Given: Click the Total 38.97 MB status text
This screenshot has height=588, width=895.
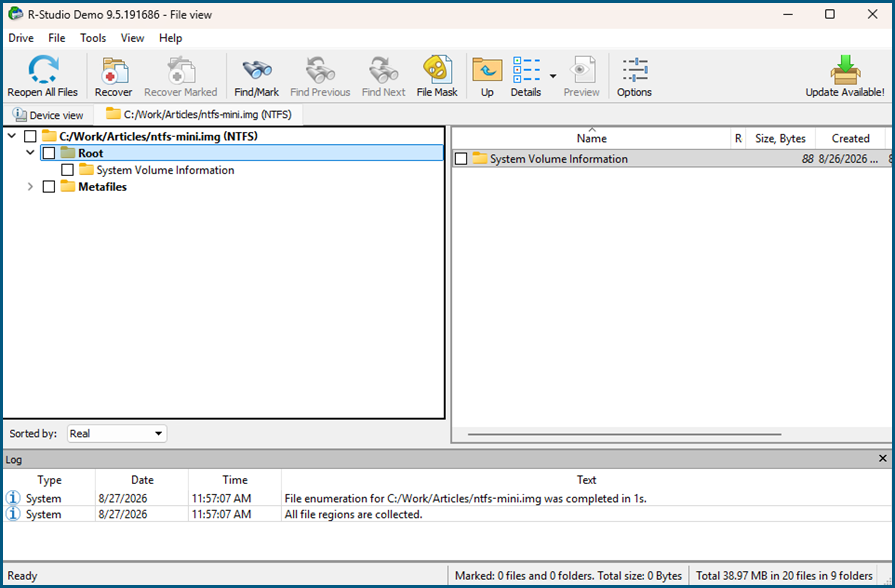Looking at the screenshot, I should point(784,575).
